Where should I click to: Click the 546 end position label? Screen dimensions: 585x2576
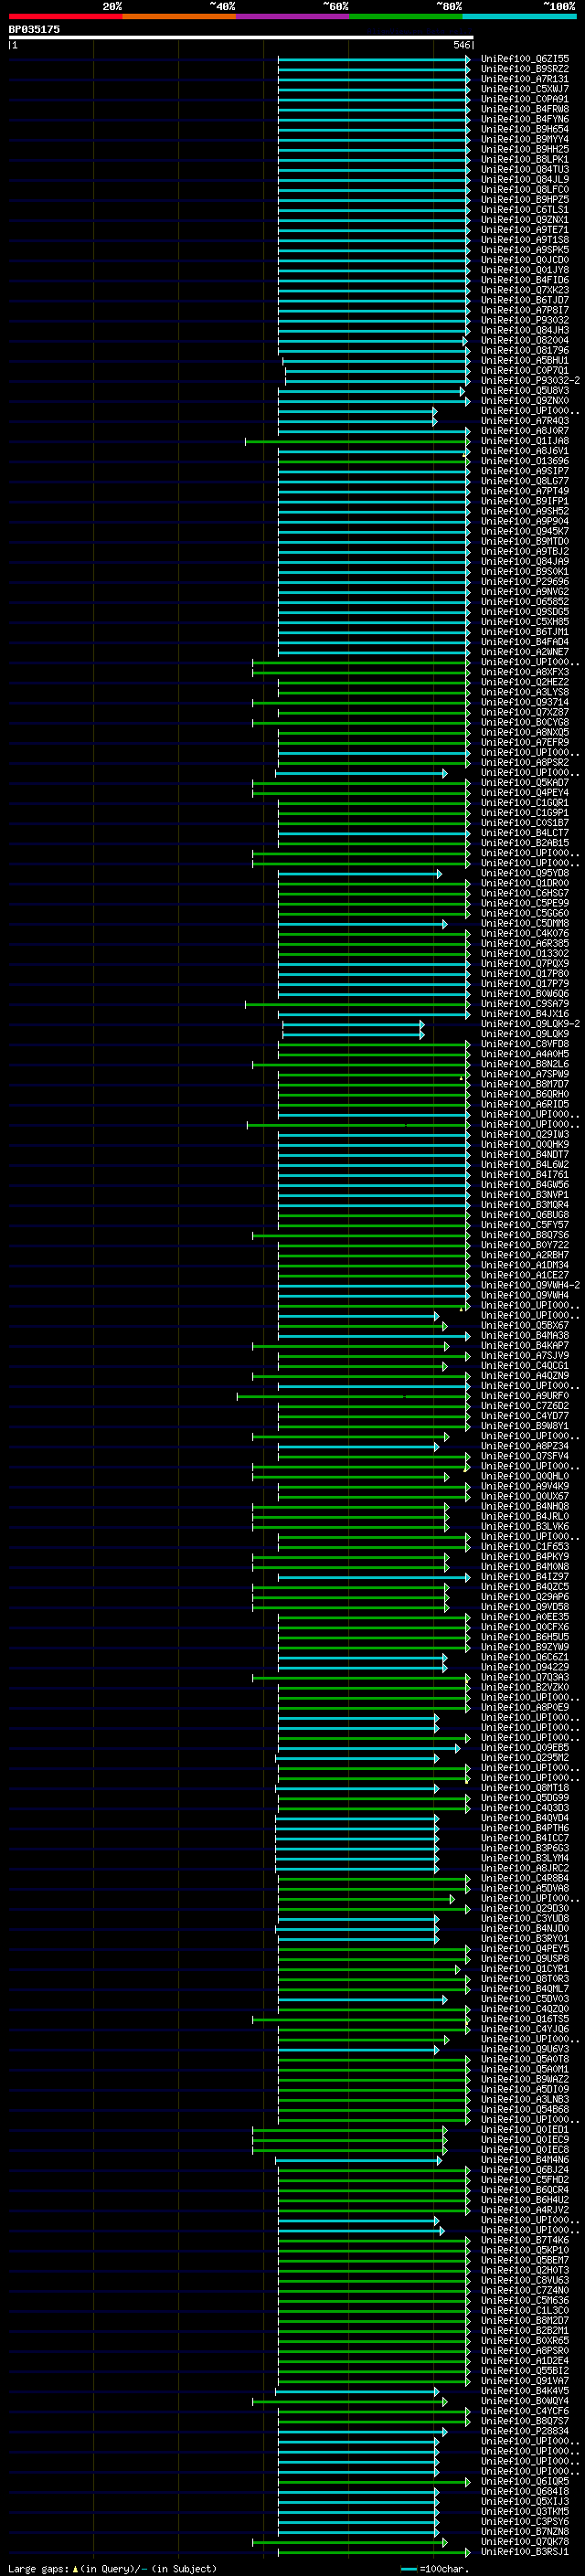point(461,45)
